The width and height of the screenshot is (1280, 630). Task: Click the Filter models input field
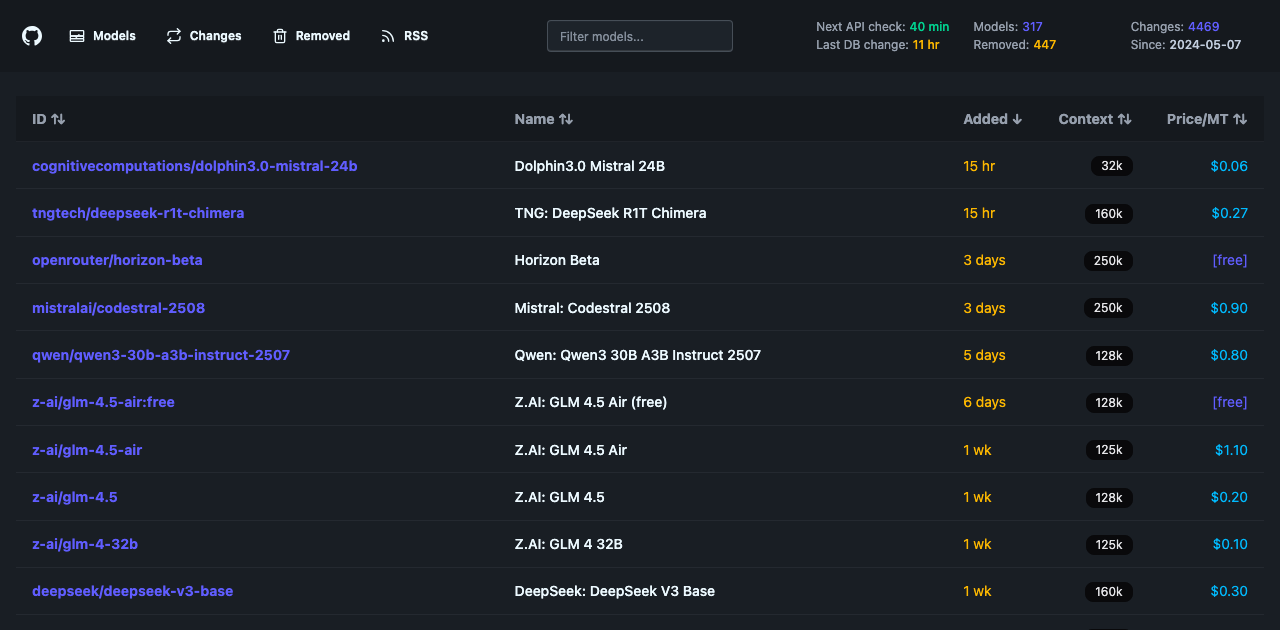click(639, 35)
